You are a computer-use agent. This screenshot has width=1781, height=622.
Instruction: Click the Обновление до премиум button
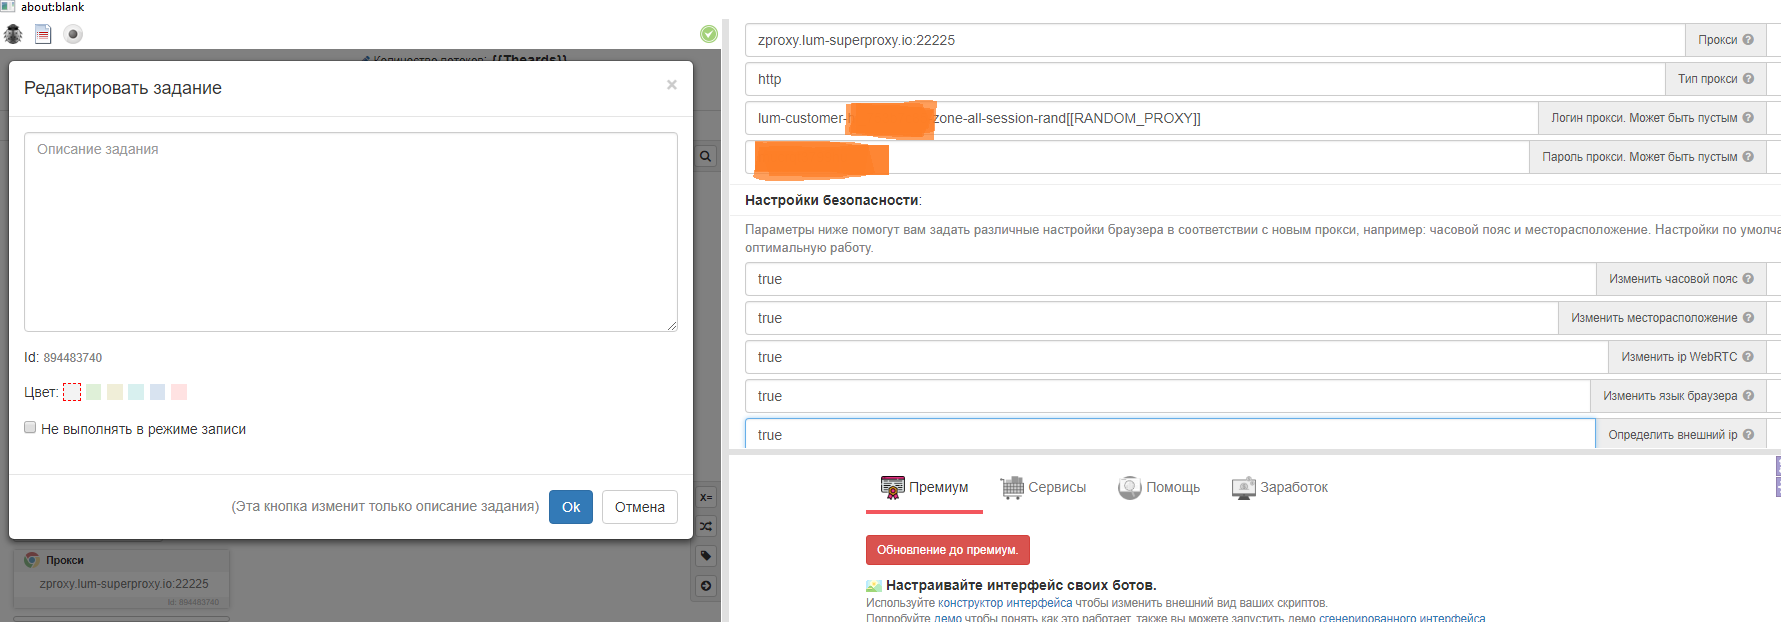[948, 550]
